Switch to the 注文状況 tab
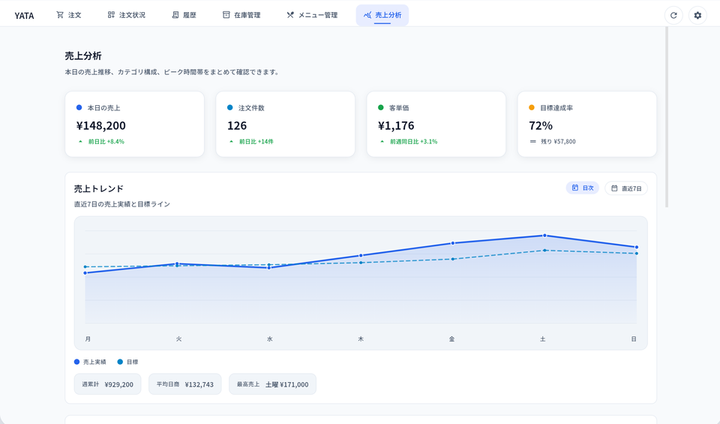 click(x=126, y=15)
